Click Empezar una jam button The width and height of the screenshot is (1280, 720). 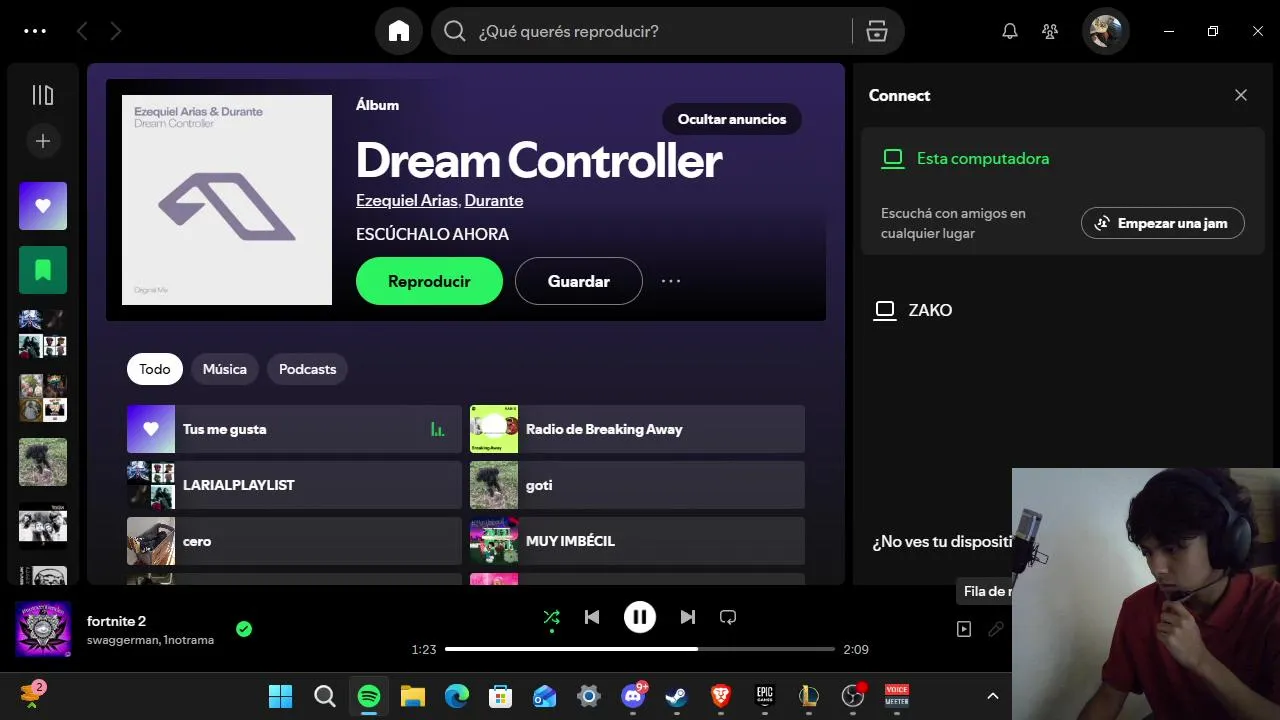click(1163, 223)
